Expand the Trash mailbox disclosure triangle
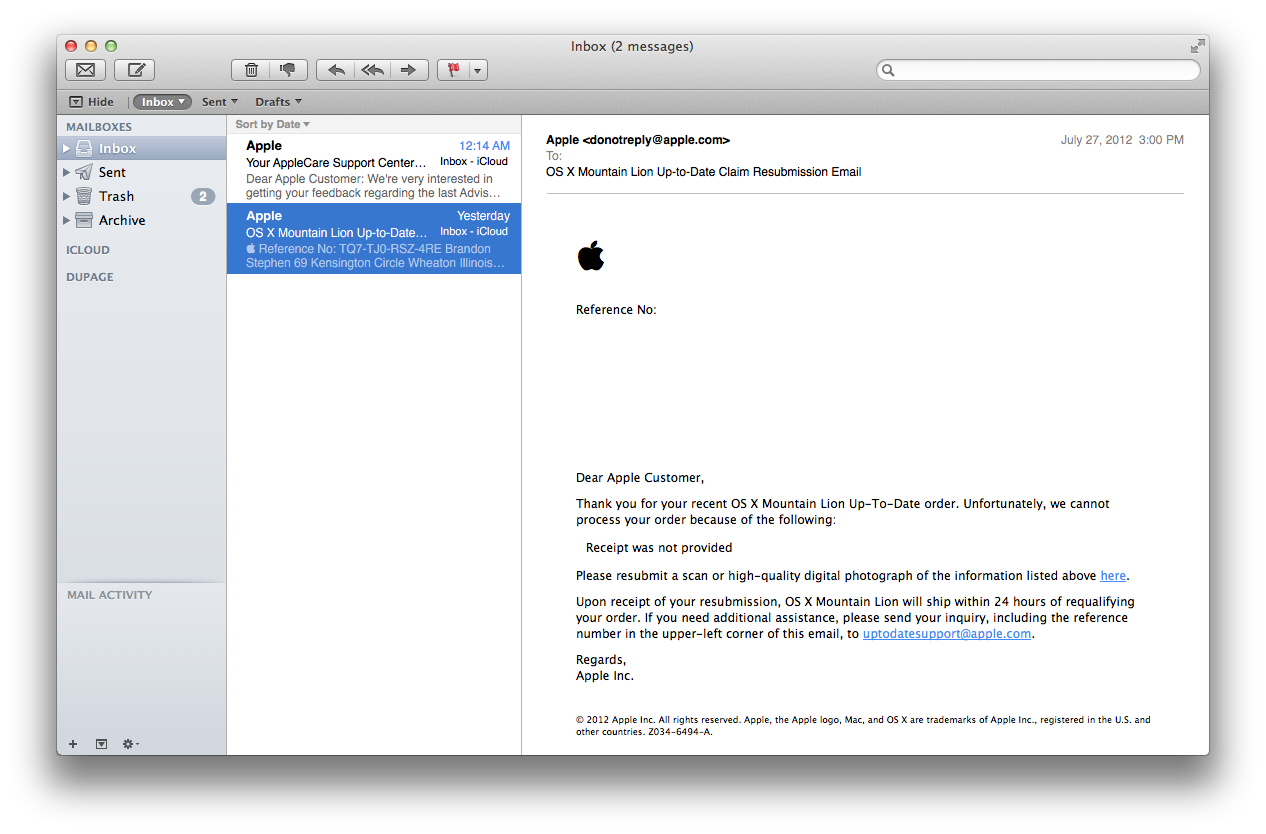Screen dimensions: 1266x834 tap(67, 196)
